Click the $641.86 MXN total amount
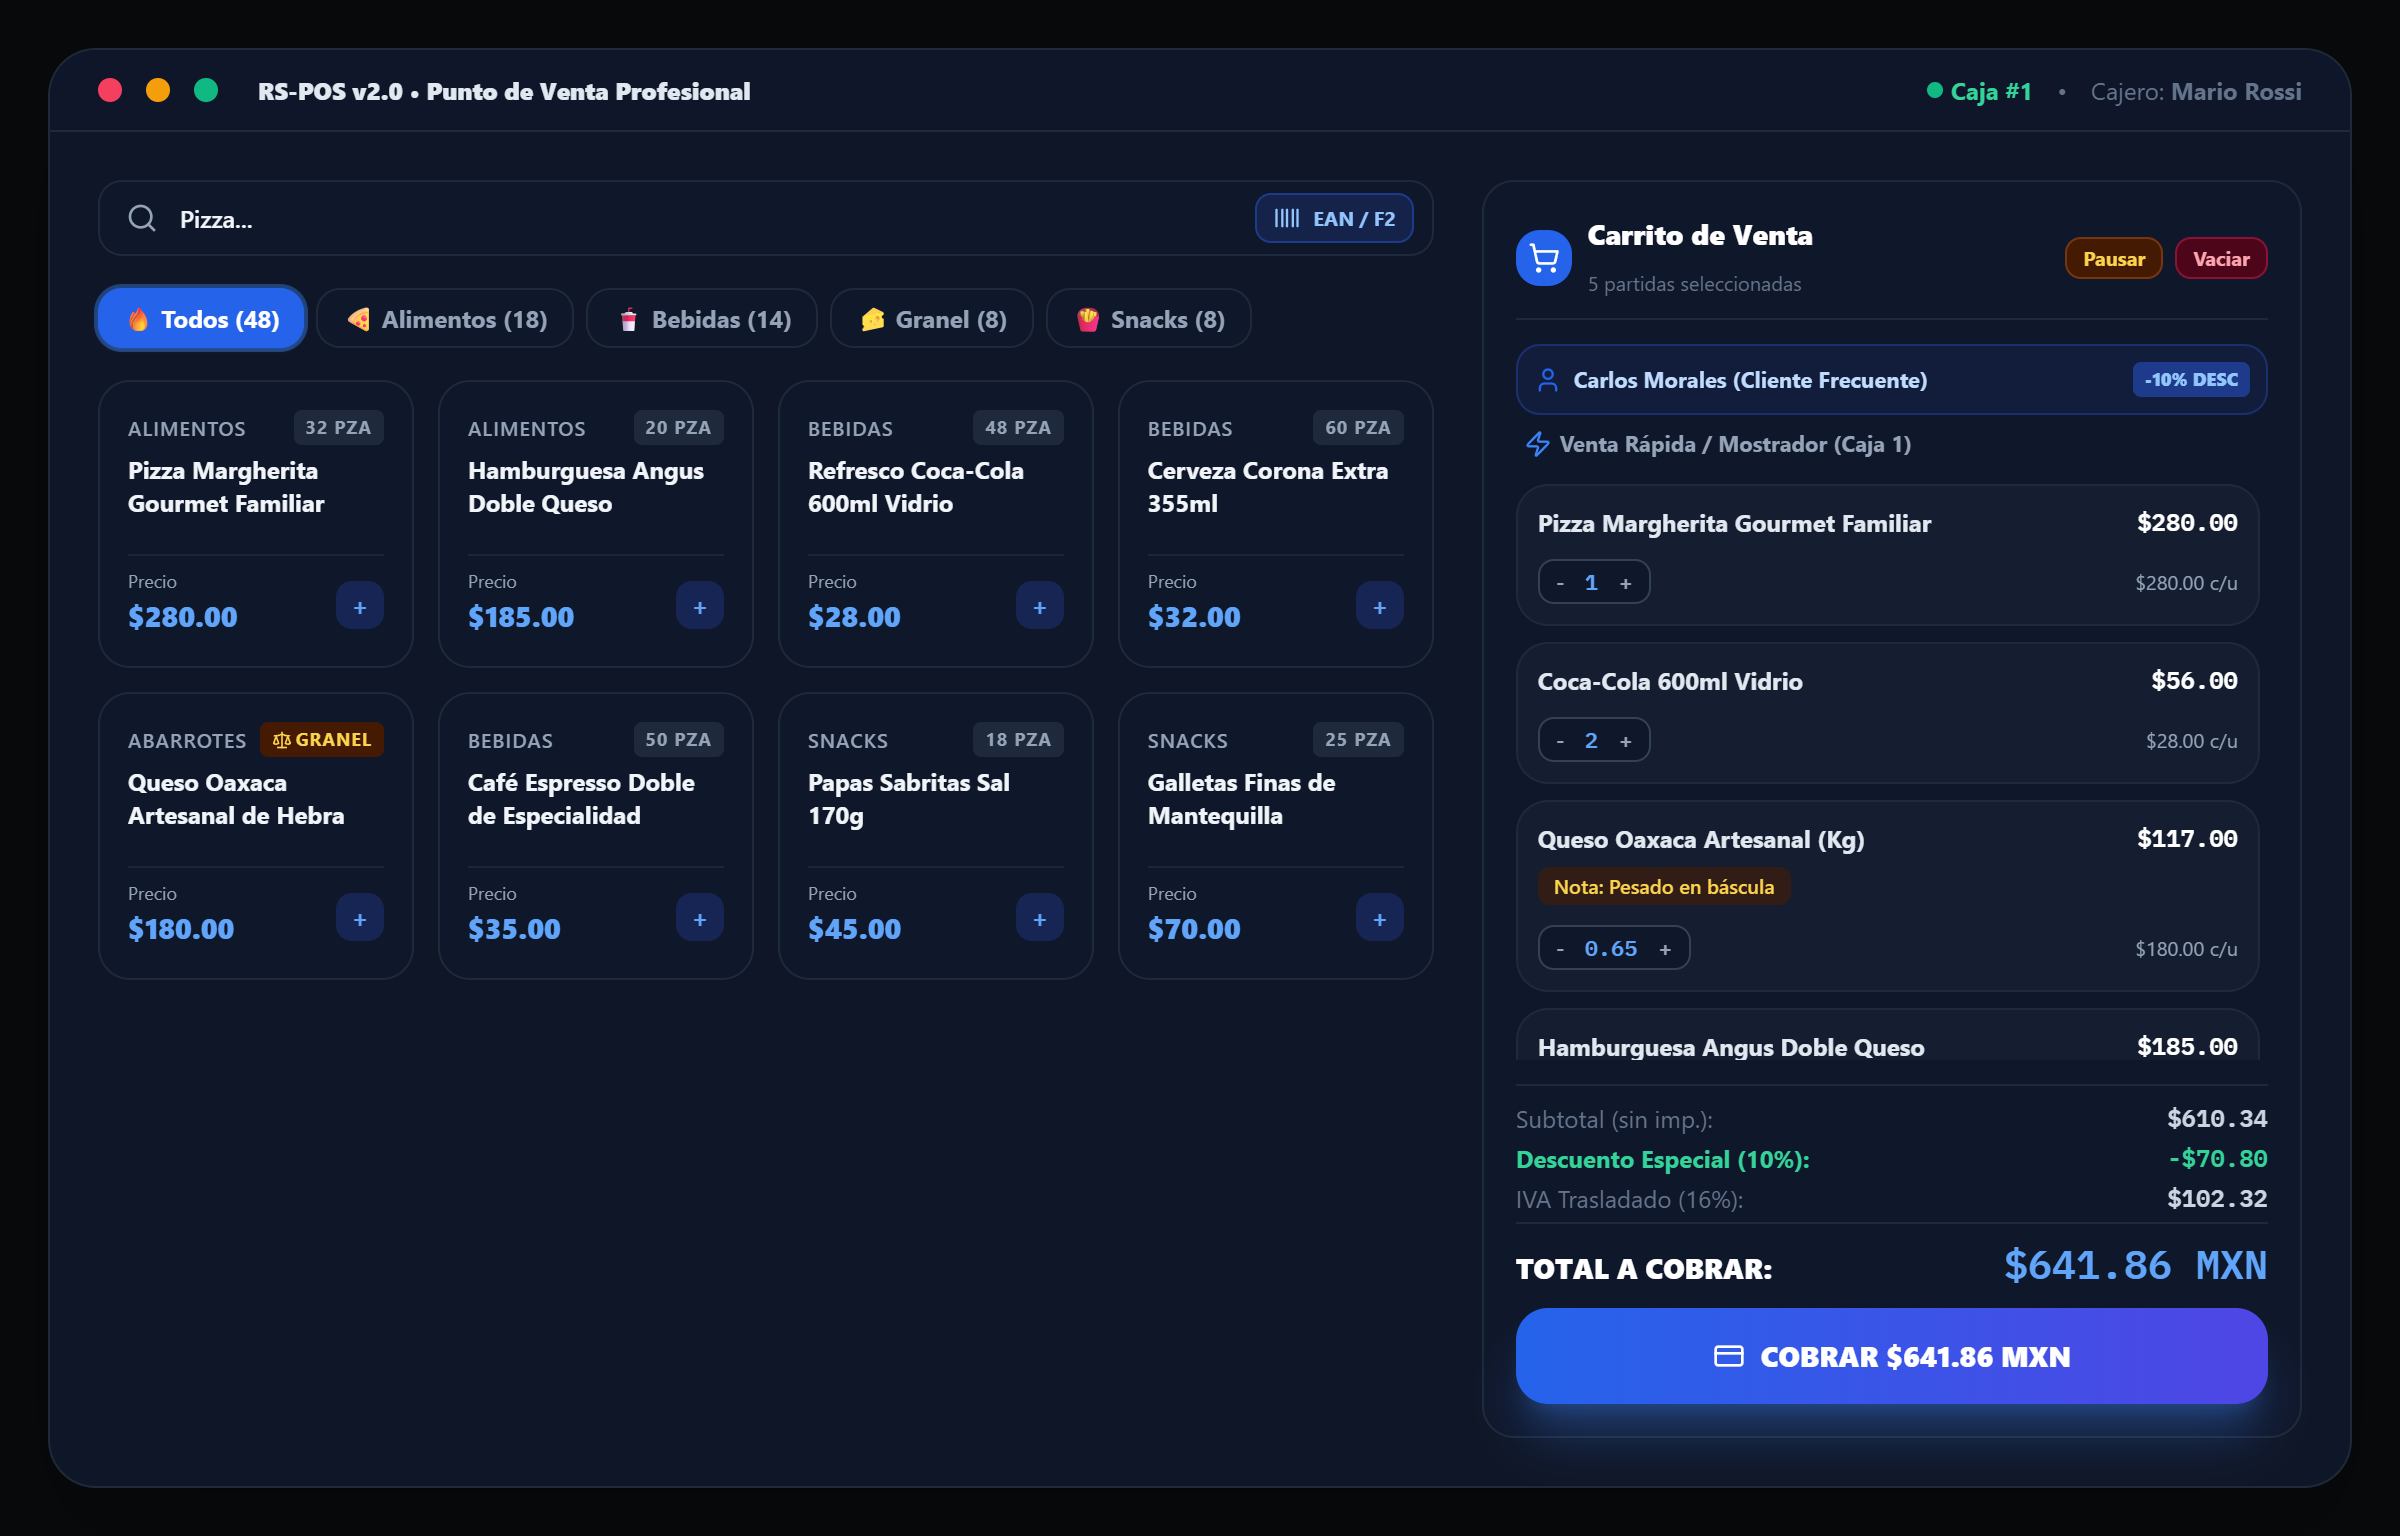Image resolution: width=2400 pixels, height=1536 pixels. (2135, 1266)
